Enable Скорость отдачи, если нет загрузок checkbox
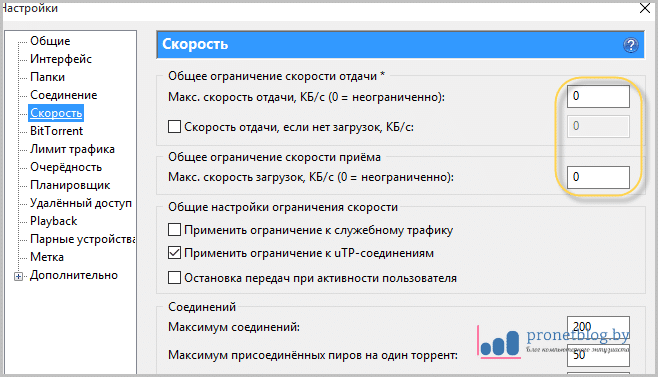The height and width of the screenshot is (377, 658). tap(174, 126)
